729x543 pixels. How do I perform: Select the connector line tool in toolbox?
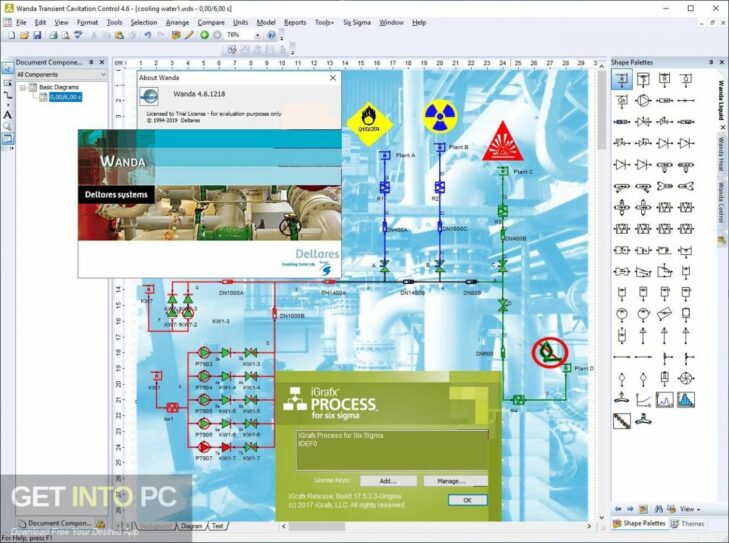(7, 96)
